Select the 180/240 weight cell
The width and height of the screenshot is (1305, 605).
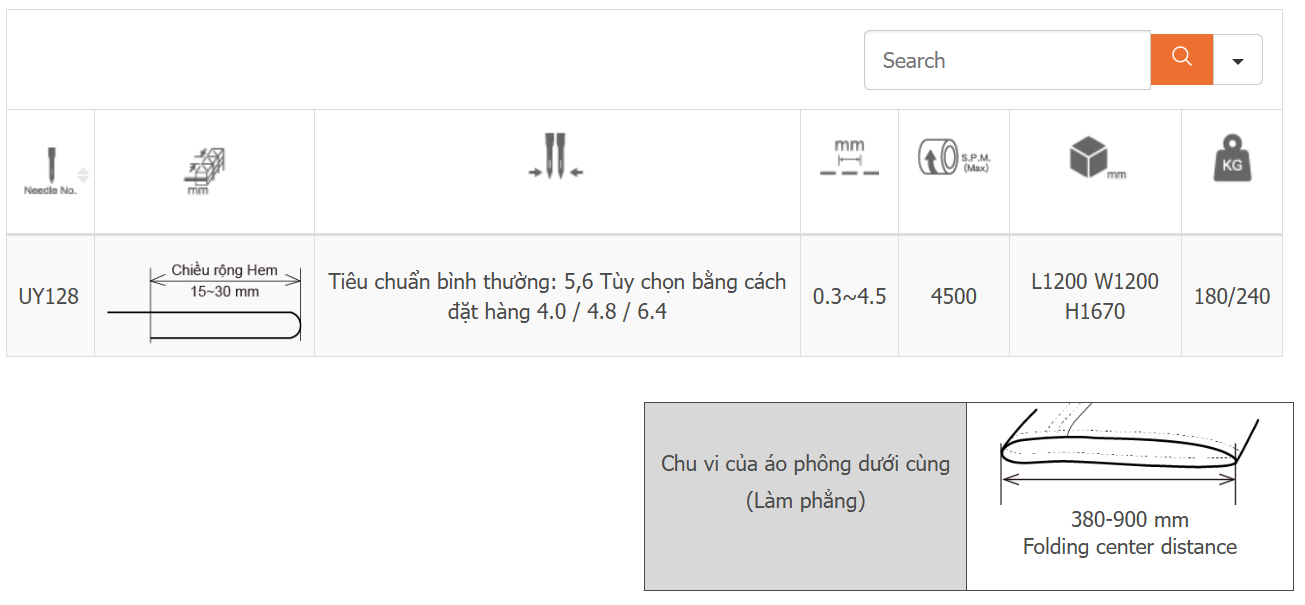pyautogui.click(x=1232, y=296)
